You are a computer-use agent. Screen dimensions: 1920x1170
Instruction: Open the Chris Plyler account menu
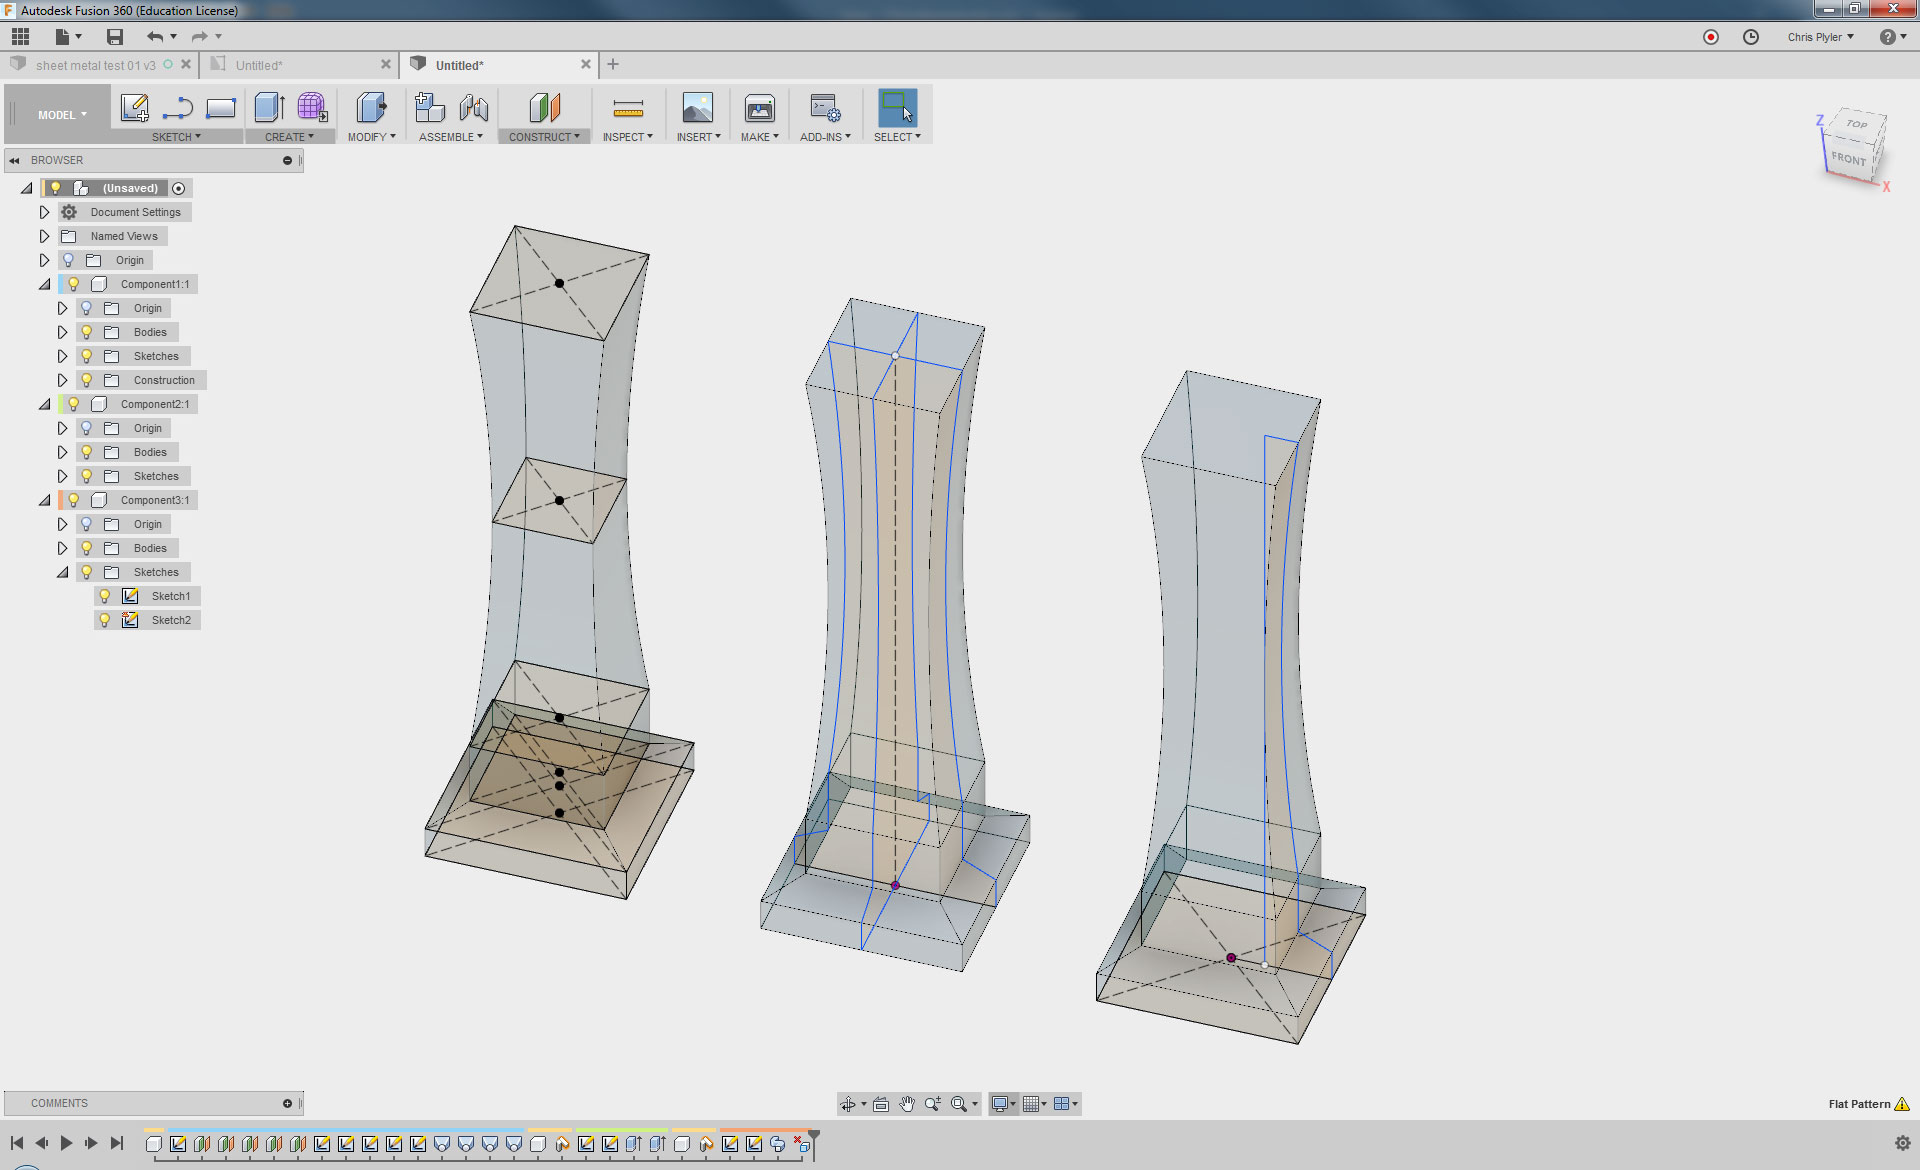pyautogui.click(x=1820, y=37)
